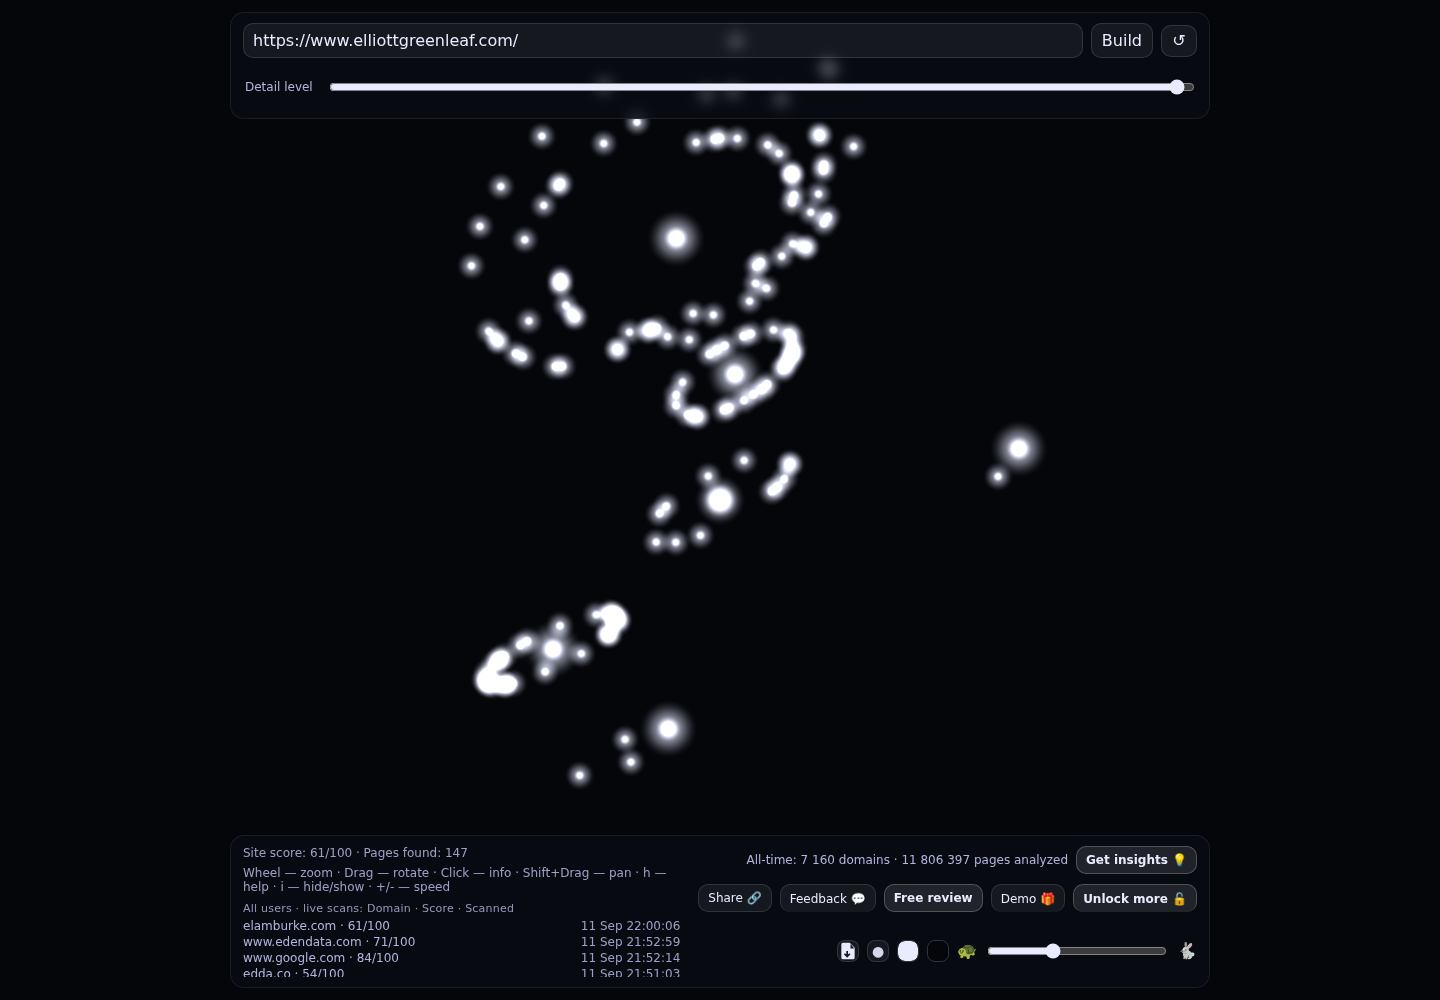The image size is (1440, 1000).
Task: Click the Build button
Action: coord(1122,41)
